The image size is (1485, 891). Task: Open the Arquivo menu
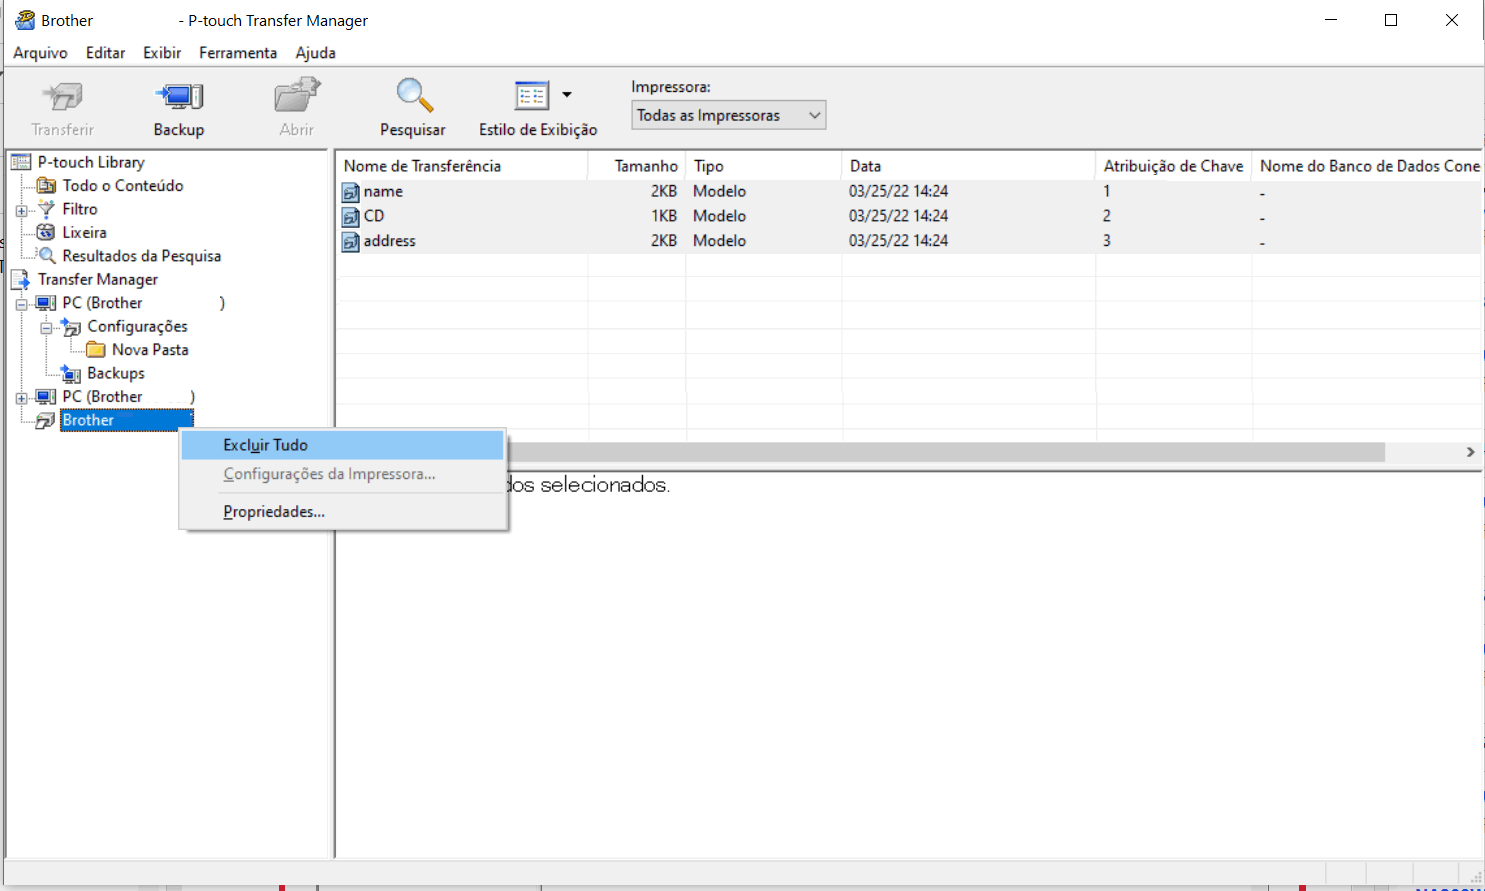(40, 53)
